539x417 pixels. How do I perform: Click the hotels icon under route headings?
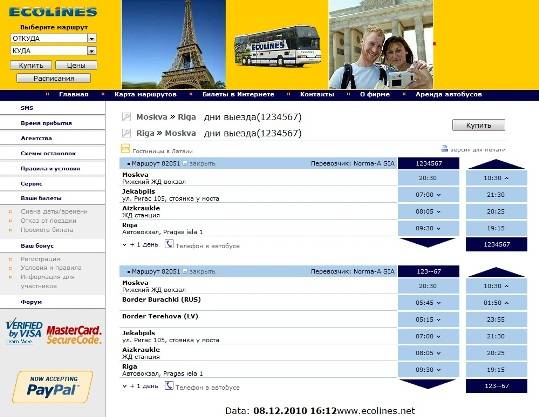pyautogui.click(x=125, y=149)
